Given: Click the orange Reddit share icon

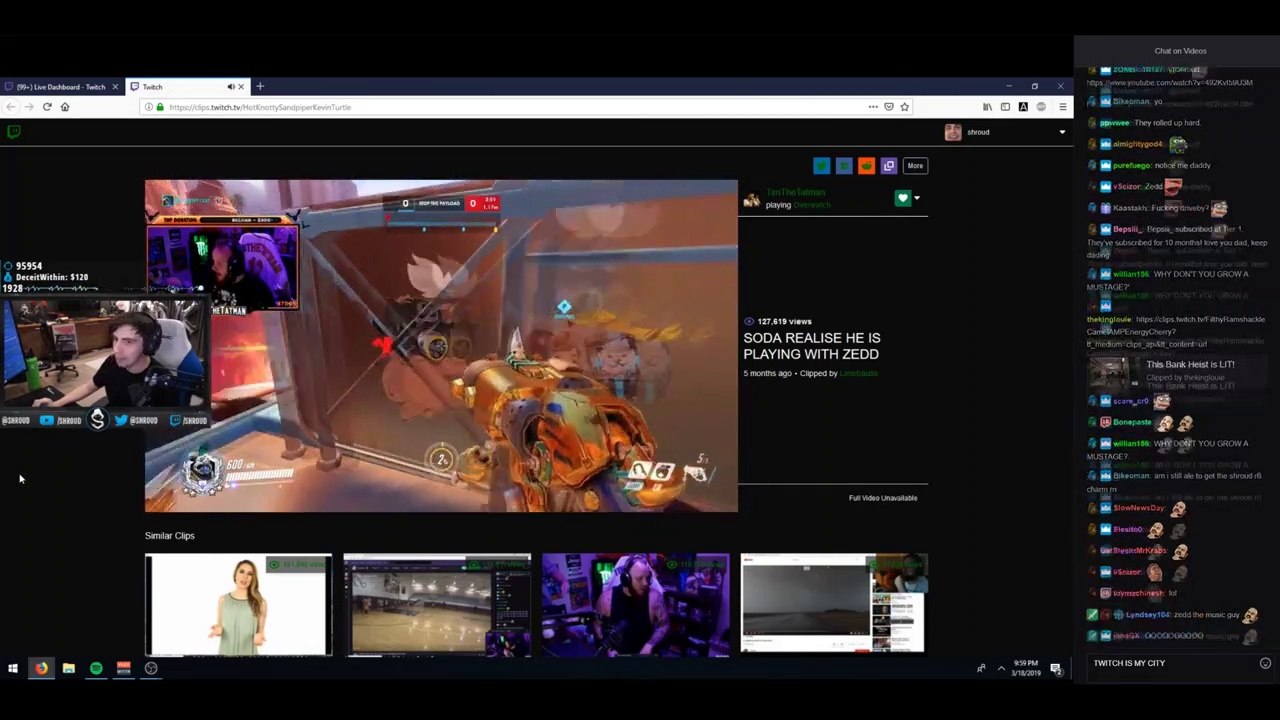Looking at the screenshot, I should point(866,166).
